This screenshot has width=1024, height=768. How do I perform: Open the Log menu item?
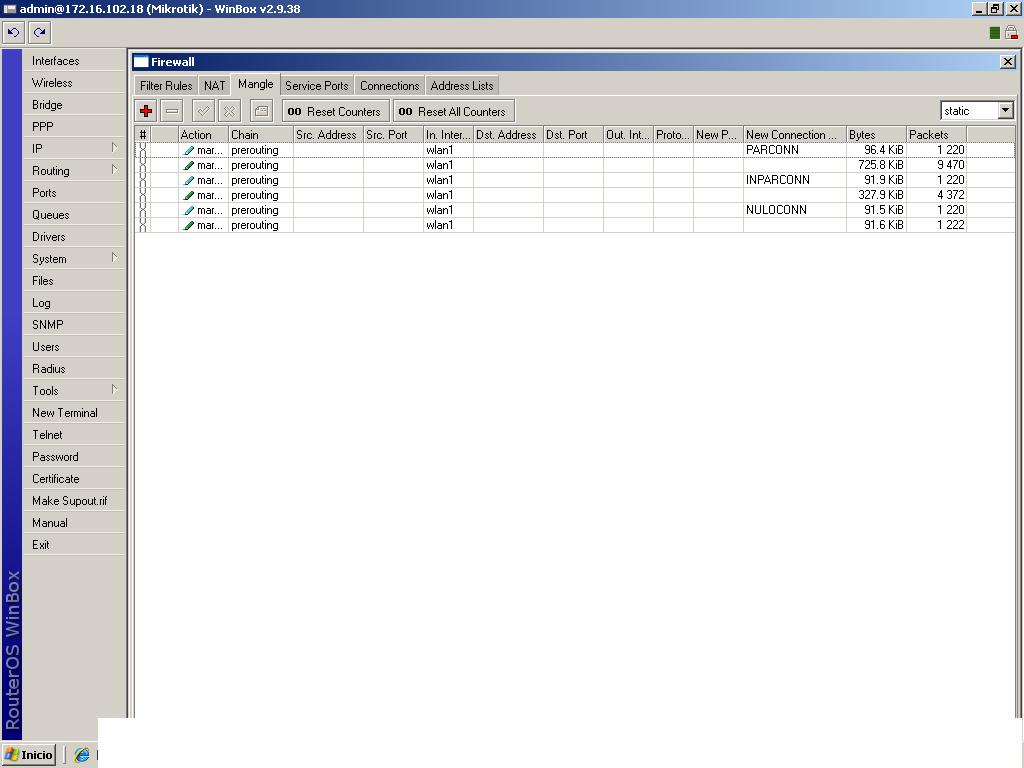74,302
